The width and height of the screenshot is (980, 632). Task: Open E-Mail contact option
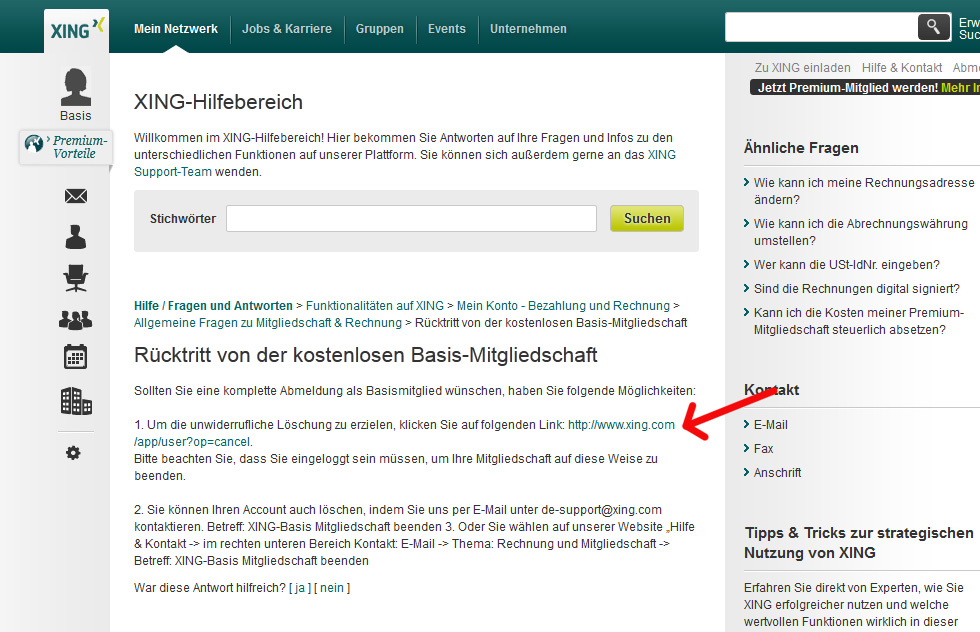(x=770, y=424)
